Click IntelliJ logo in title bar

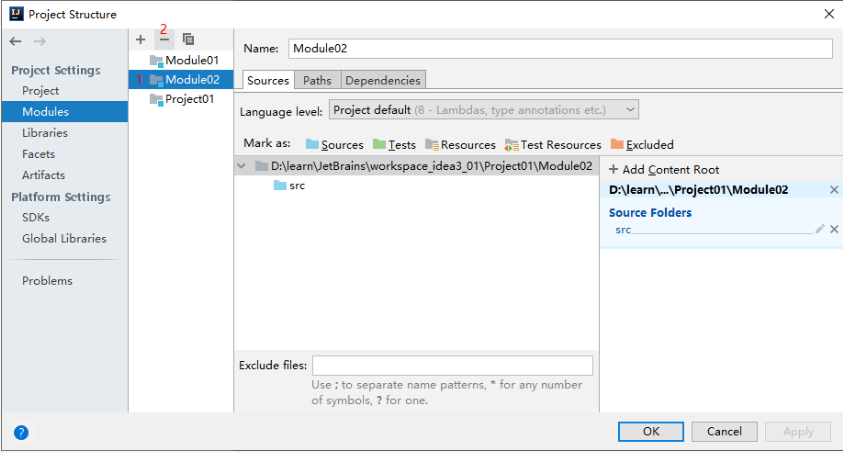[17, 14]
